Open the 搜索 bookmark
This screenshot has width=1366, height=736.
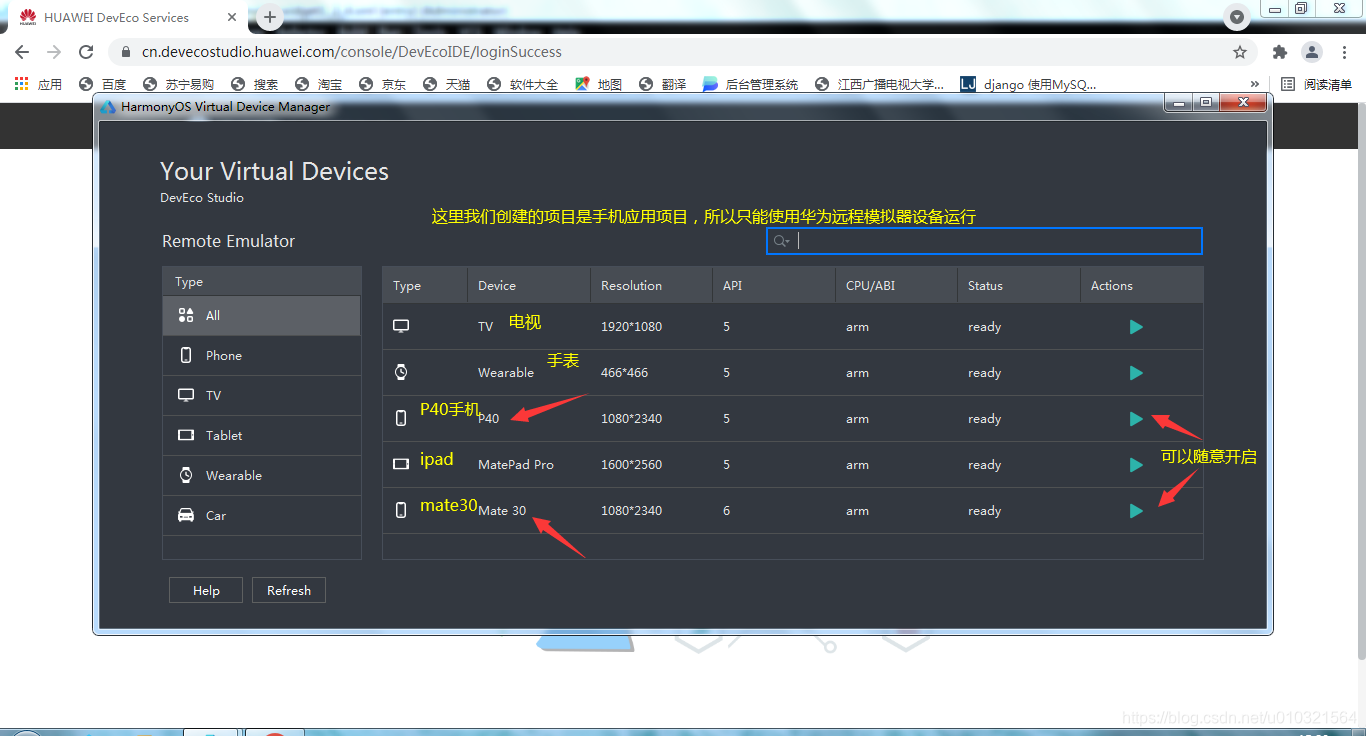pyautogui.click(x=254, y=85)
